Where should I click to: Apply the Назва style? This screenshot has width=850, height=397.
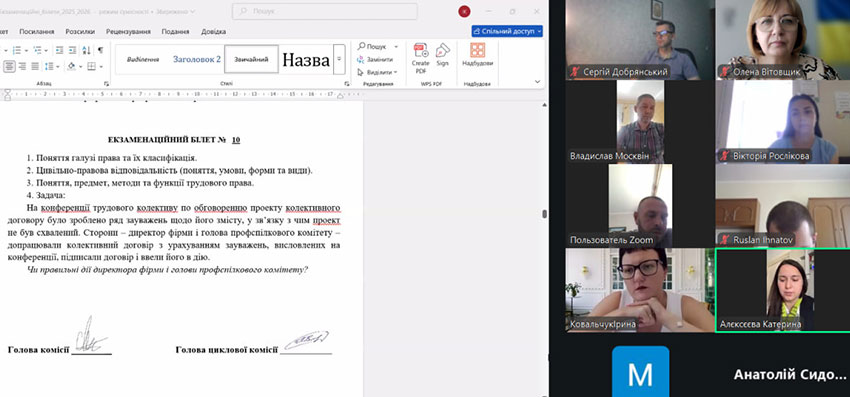(x=306, y=59)
